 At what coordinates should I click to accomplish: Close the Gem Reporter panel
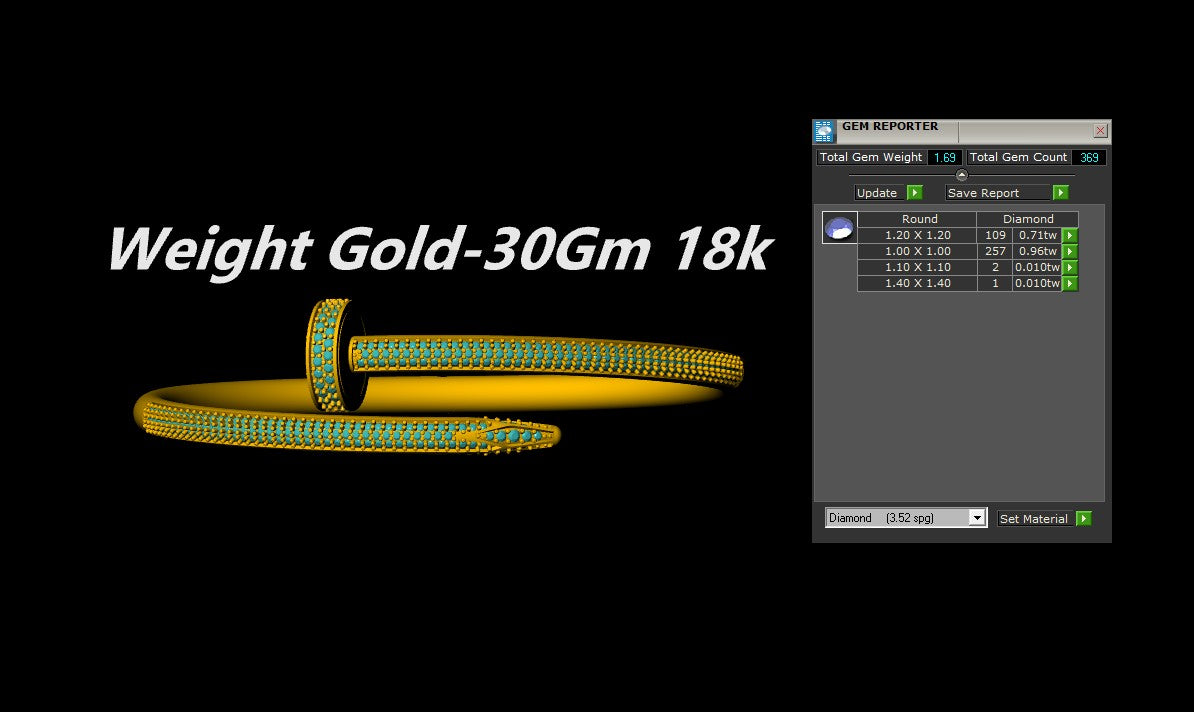point(1100,131)
